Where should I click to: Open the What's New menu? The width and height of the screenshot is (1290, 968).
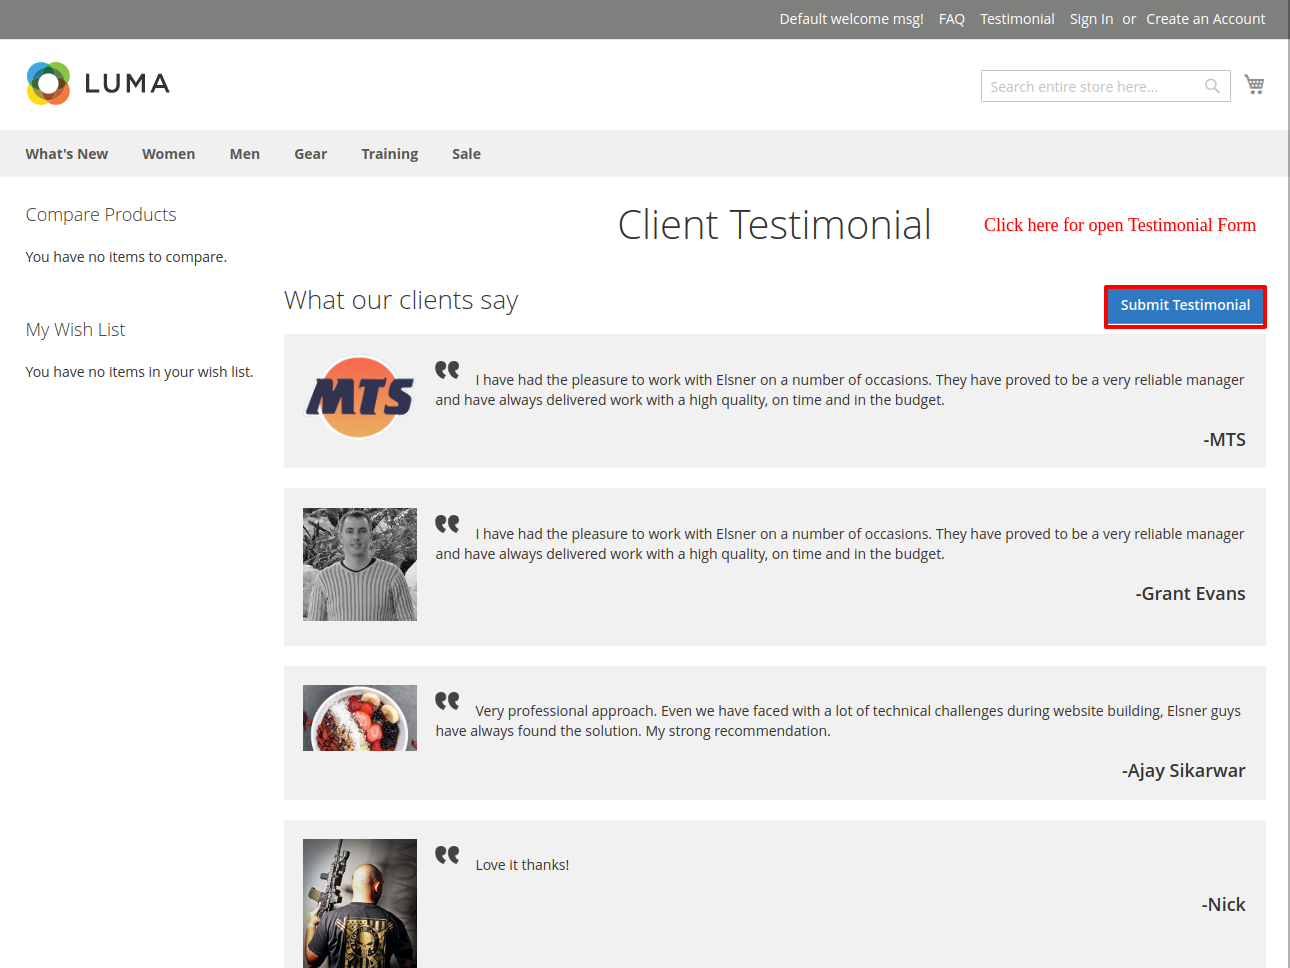coord(67,154)
